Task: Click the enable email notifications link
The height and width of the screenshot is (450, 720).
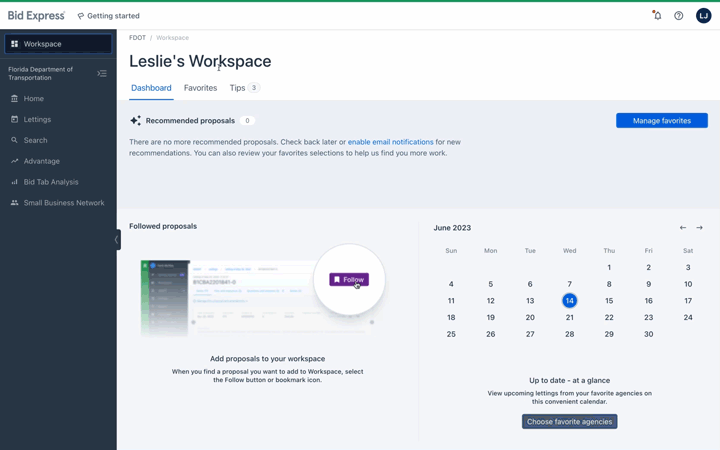Action: click(x=390, y=142)
